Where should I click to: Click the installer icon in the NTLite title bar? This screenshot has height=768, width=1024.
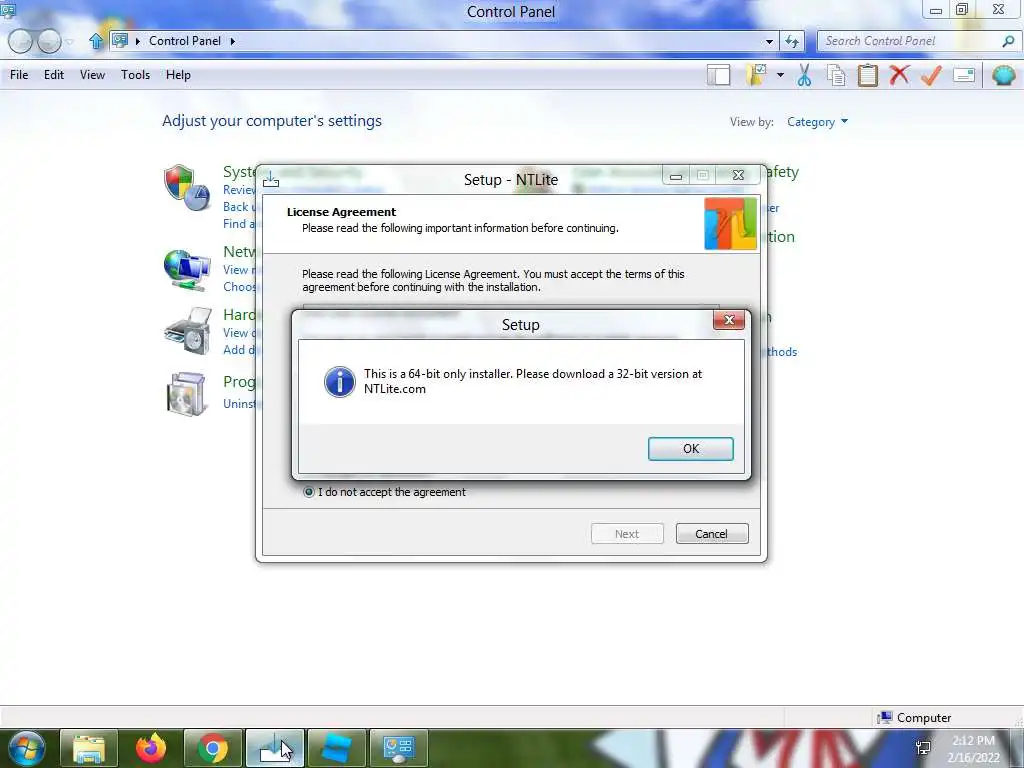pyautogui.click(x=271, y=179)
